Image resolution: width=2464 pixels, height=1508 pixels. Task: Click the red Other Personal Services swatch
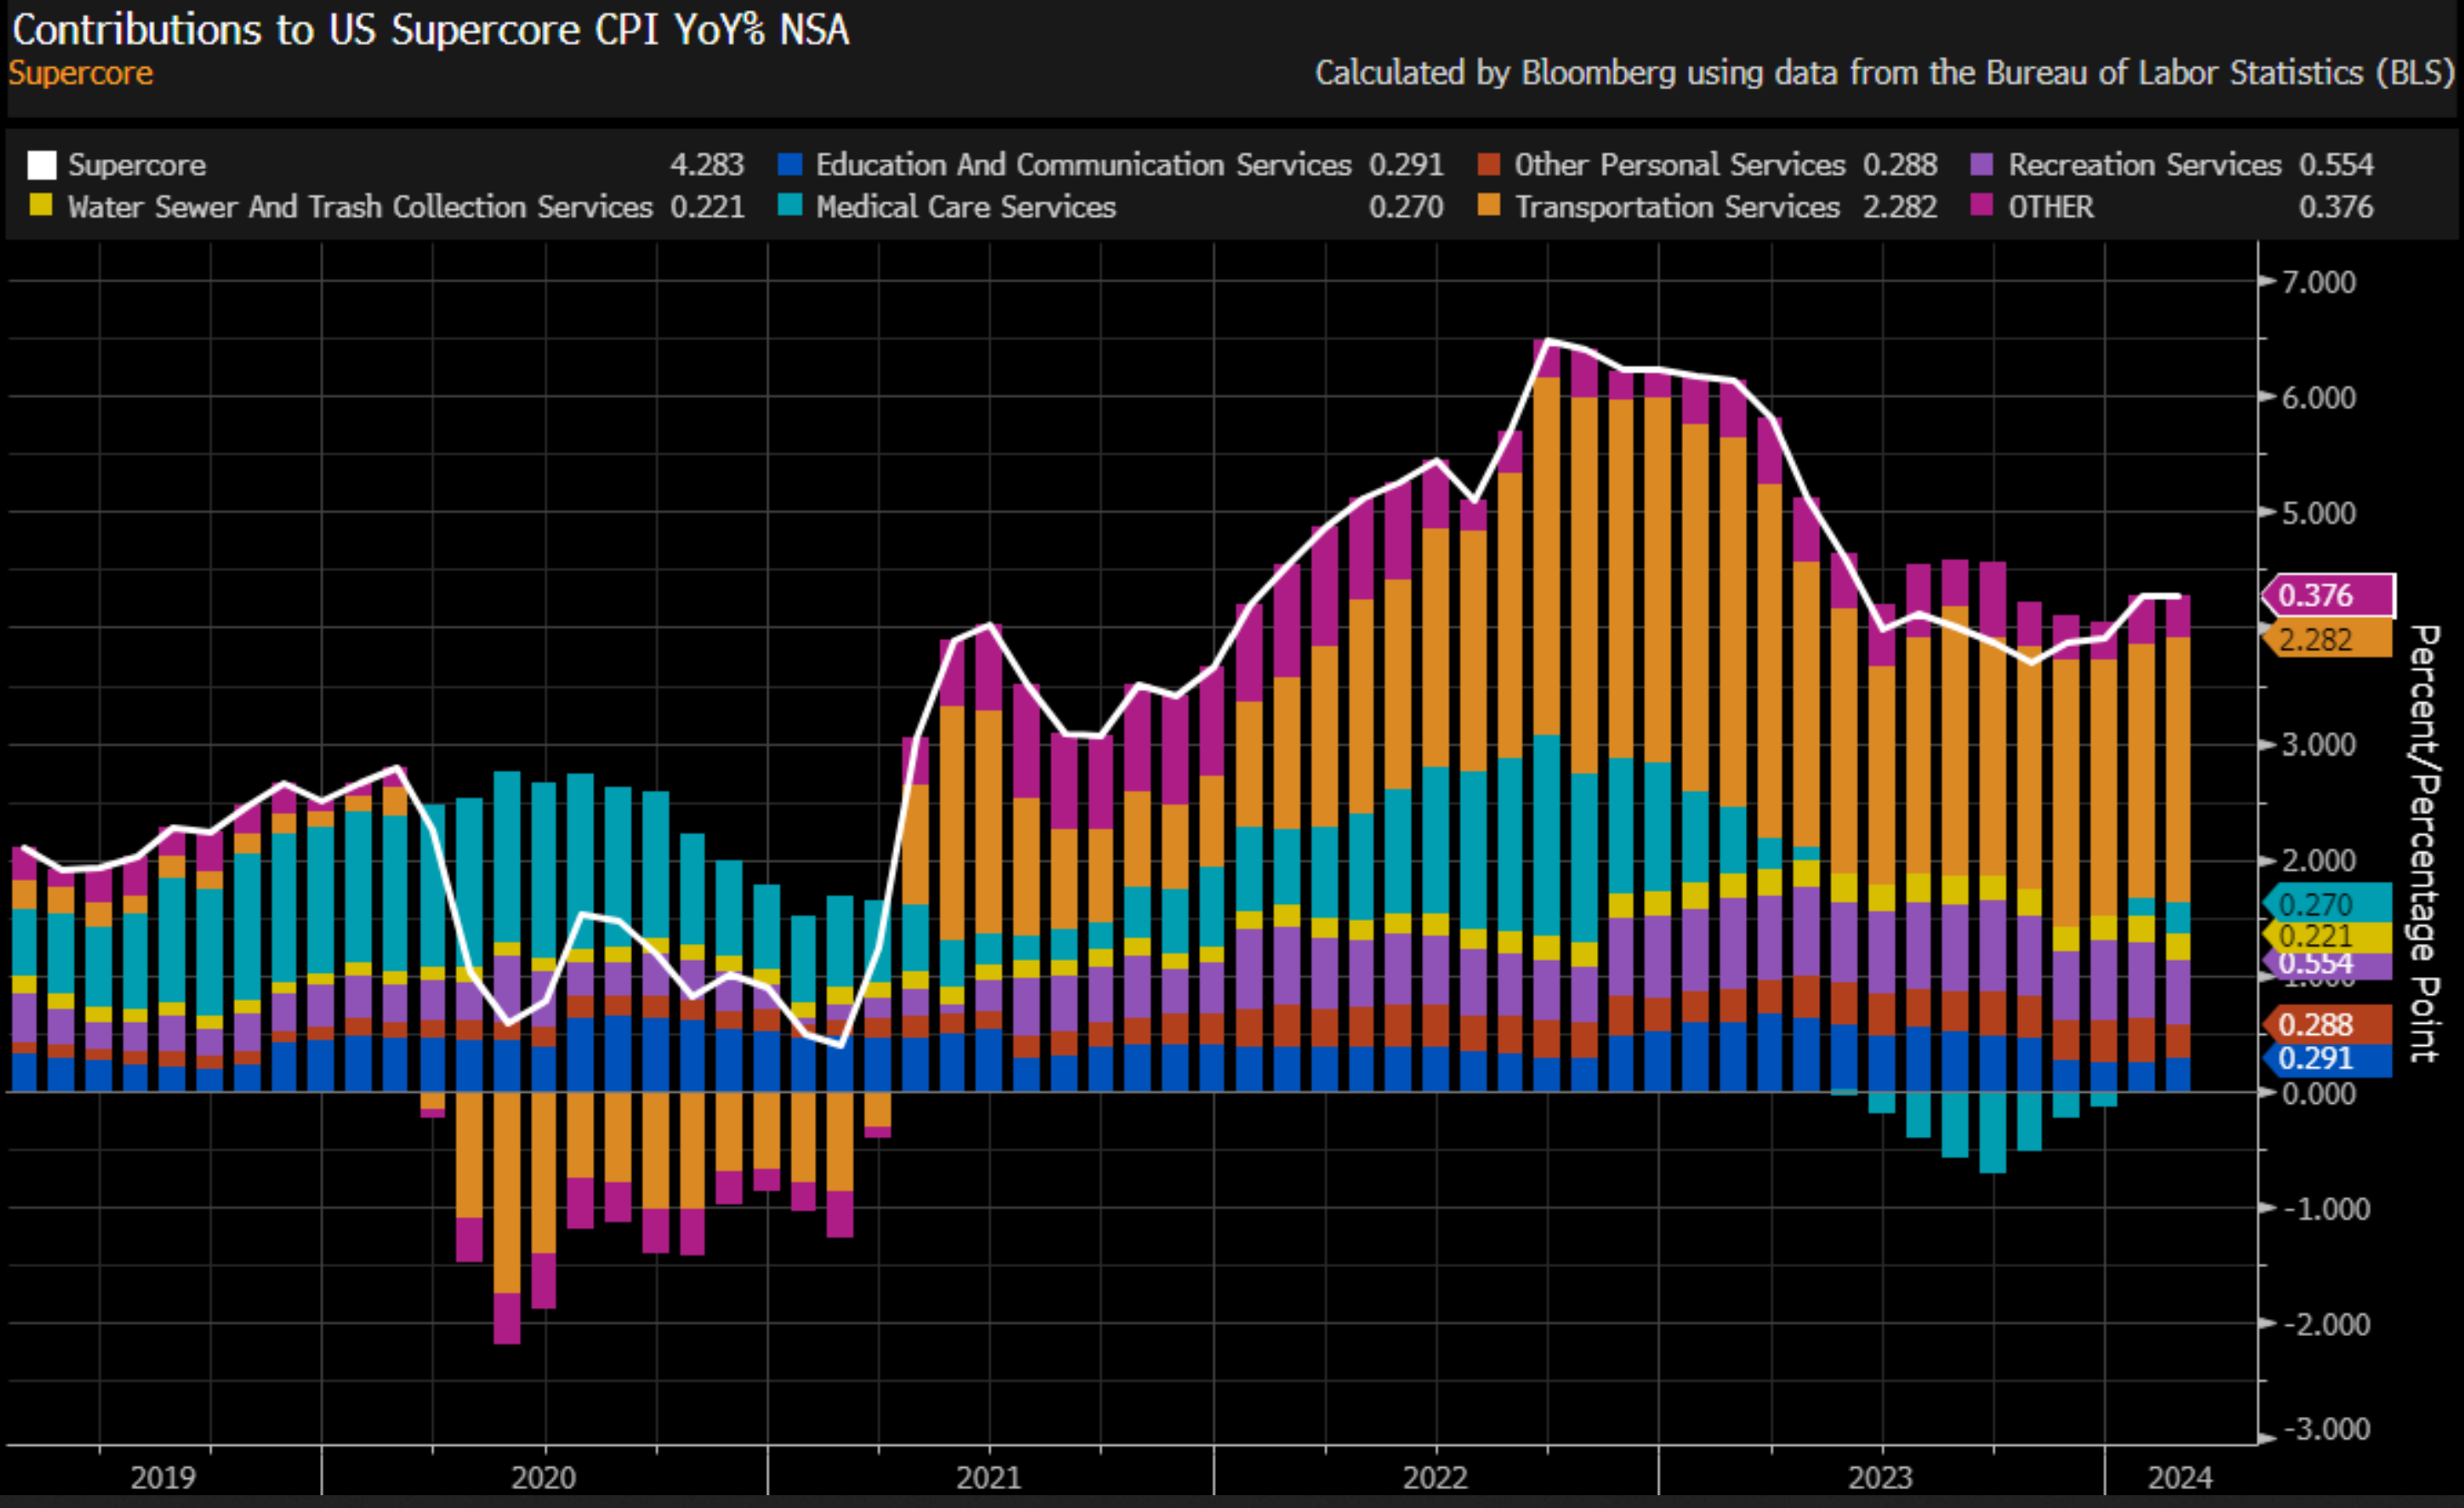pyautogui.click(x=1489, y=164)
